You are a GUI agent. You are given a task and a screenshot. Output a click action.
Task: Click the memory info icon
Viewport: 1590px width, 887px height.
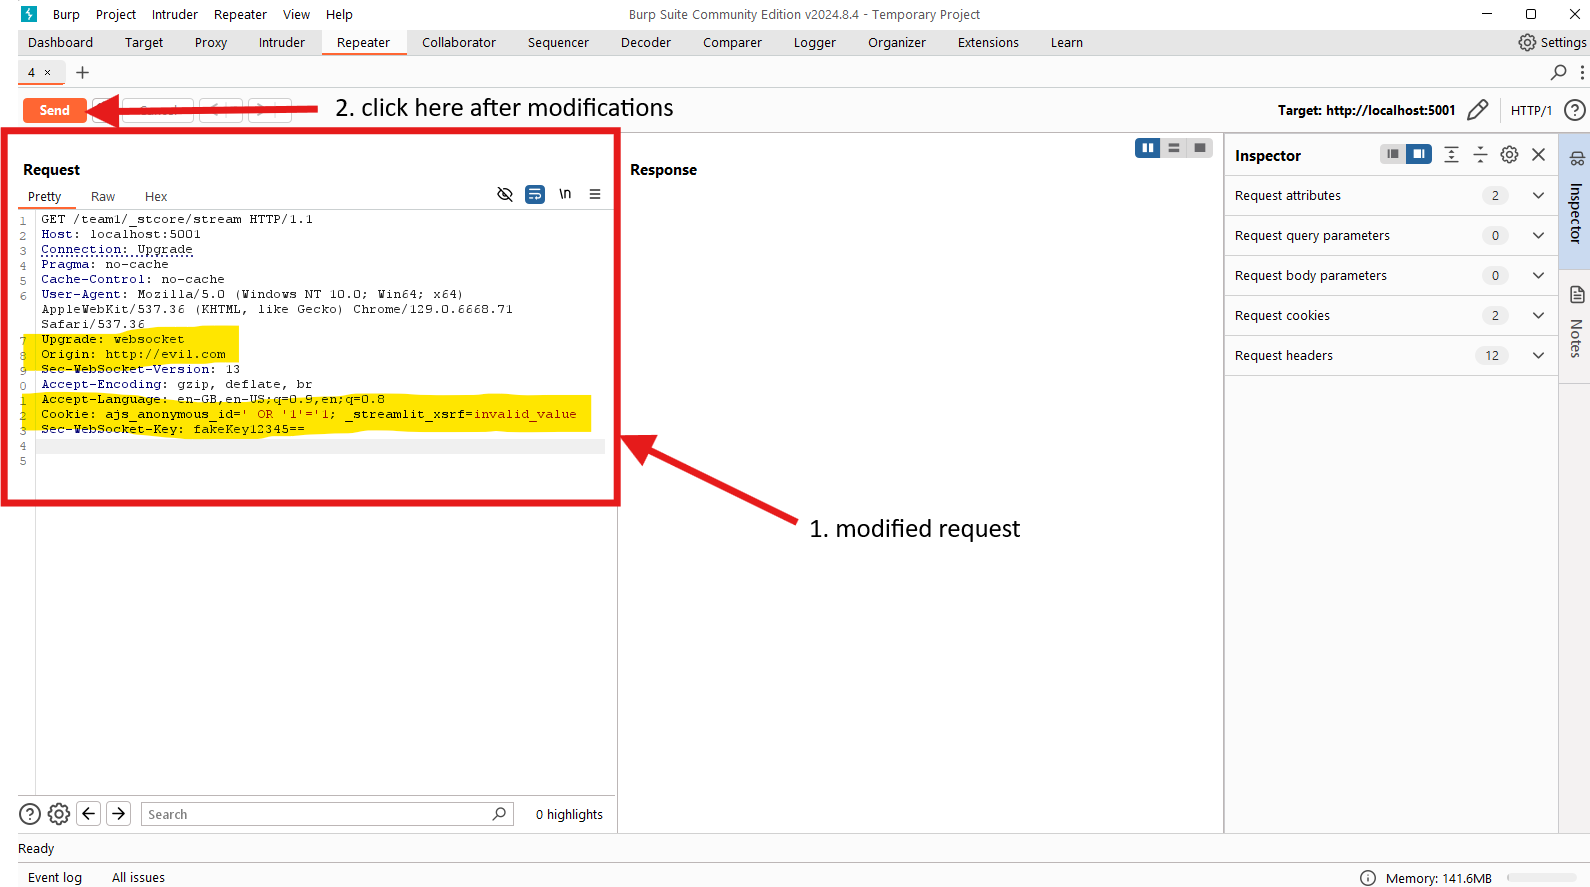(1368, 878)
